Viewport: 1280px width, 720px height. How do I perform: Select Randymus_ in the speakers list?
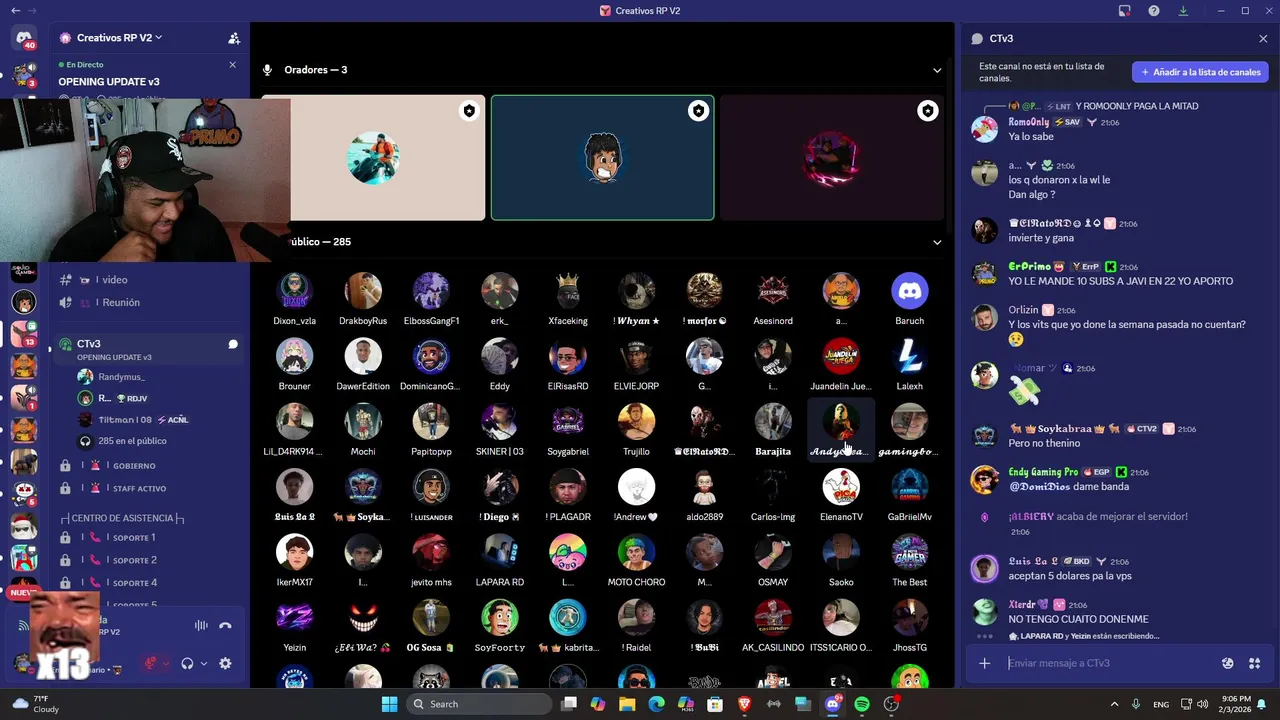coord(121,377)
